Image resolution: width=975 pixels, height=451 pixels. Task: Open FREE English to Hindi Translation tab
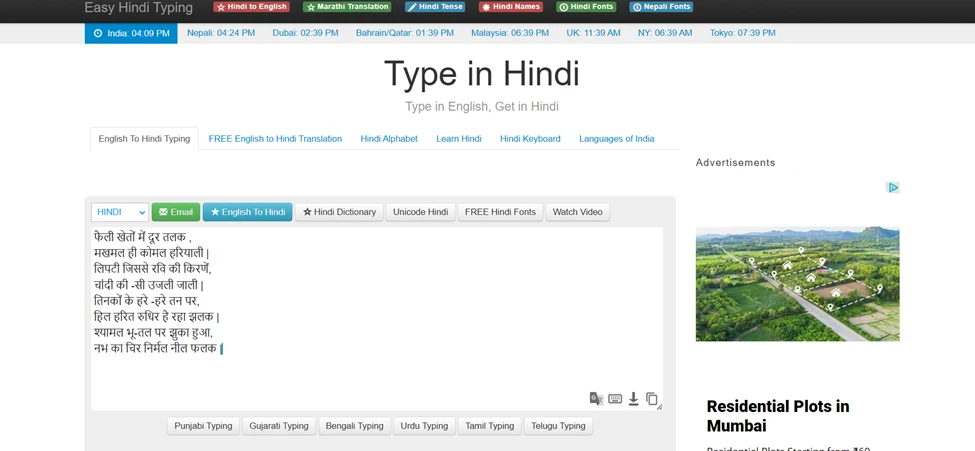[x=275, y=139]
